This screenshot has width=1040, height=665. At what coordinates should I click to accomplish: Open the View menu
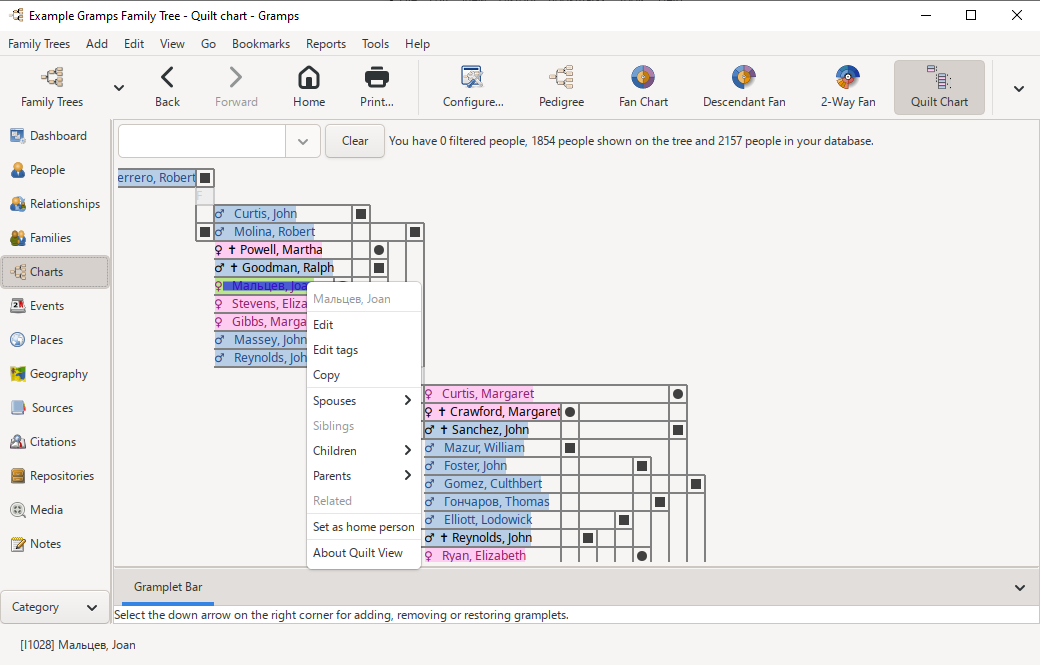(172, 44)
